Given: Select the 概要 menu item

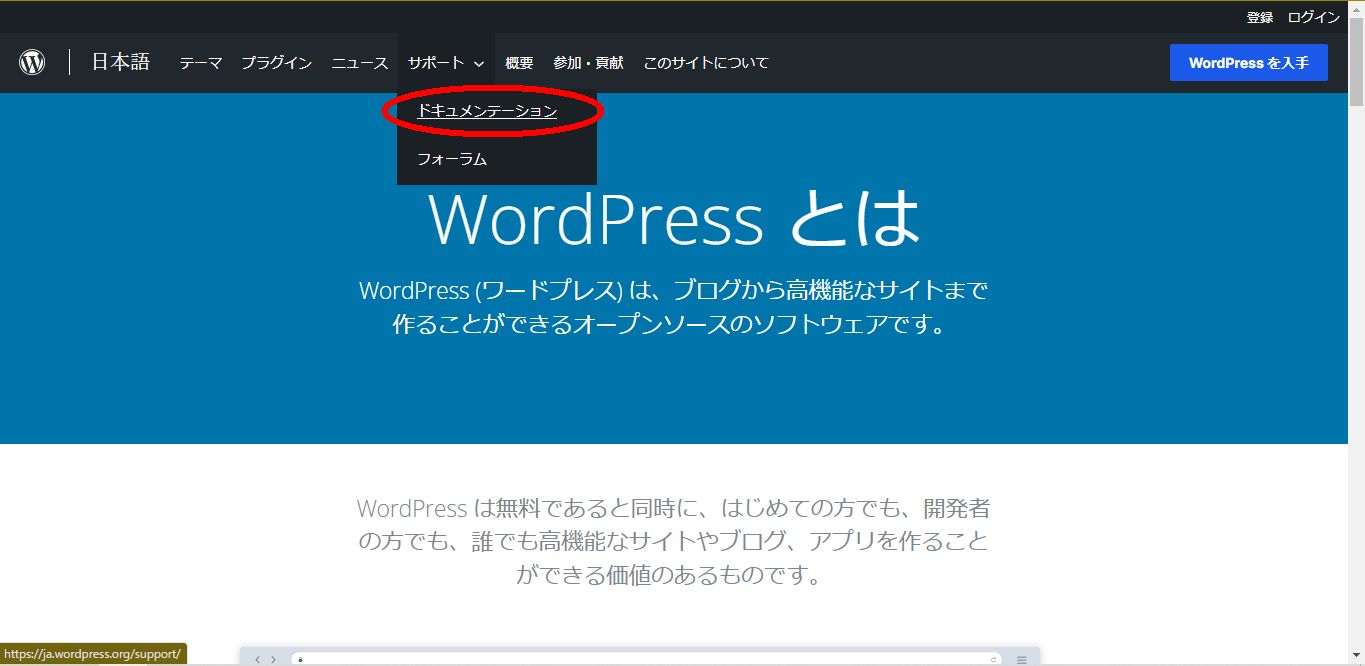Looking at the screenshot, I should coord(519,63).
